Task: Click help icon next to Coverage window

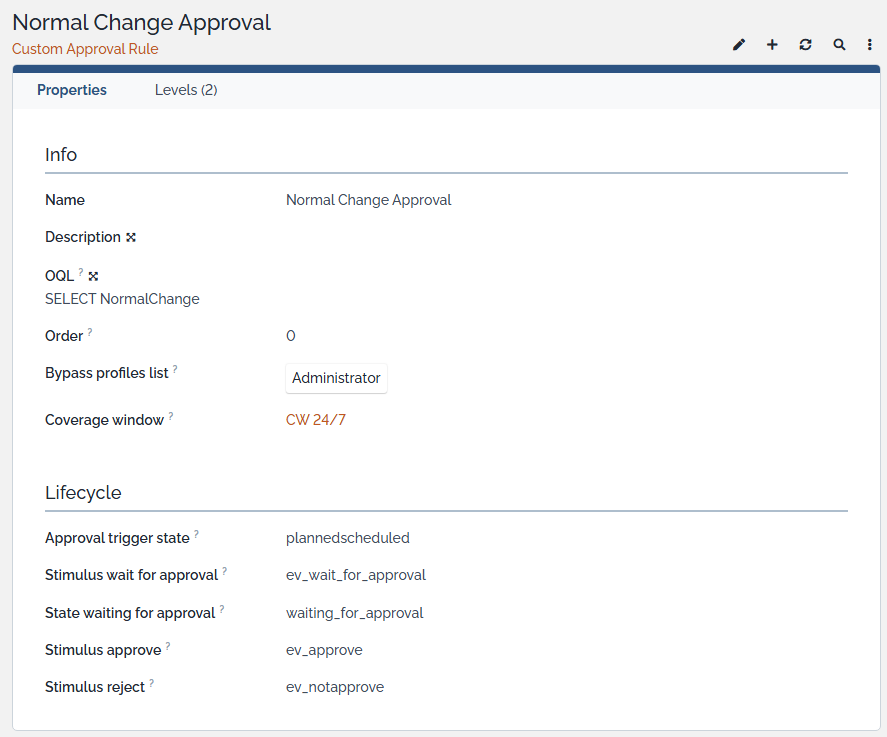Action: 171,416
